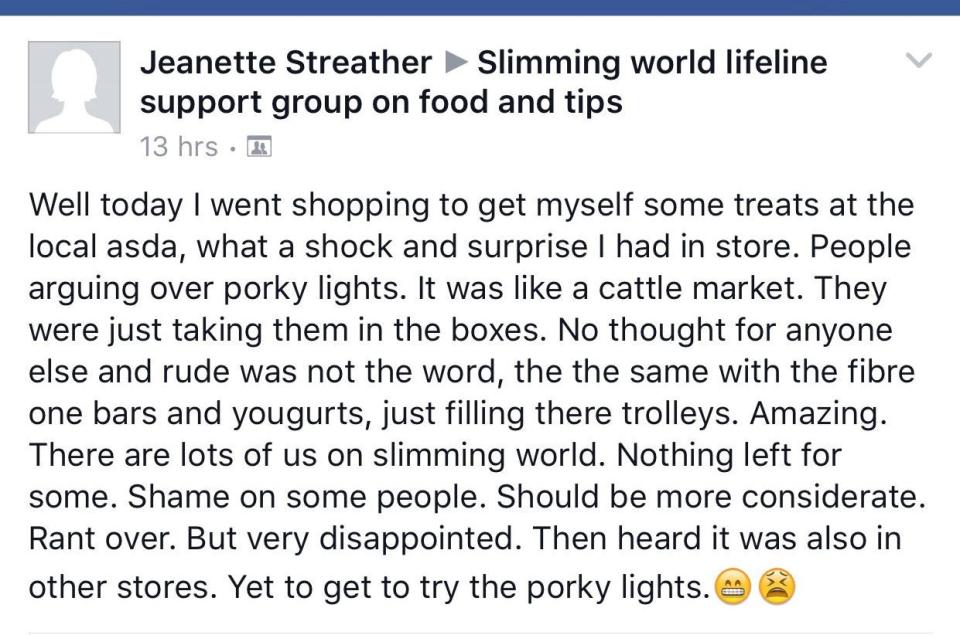This screenshot has width=960, height=635.
Task: Select the grimacing face emoji
Action: 733,587
